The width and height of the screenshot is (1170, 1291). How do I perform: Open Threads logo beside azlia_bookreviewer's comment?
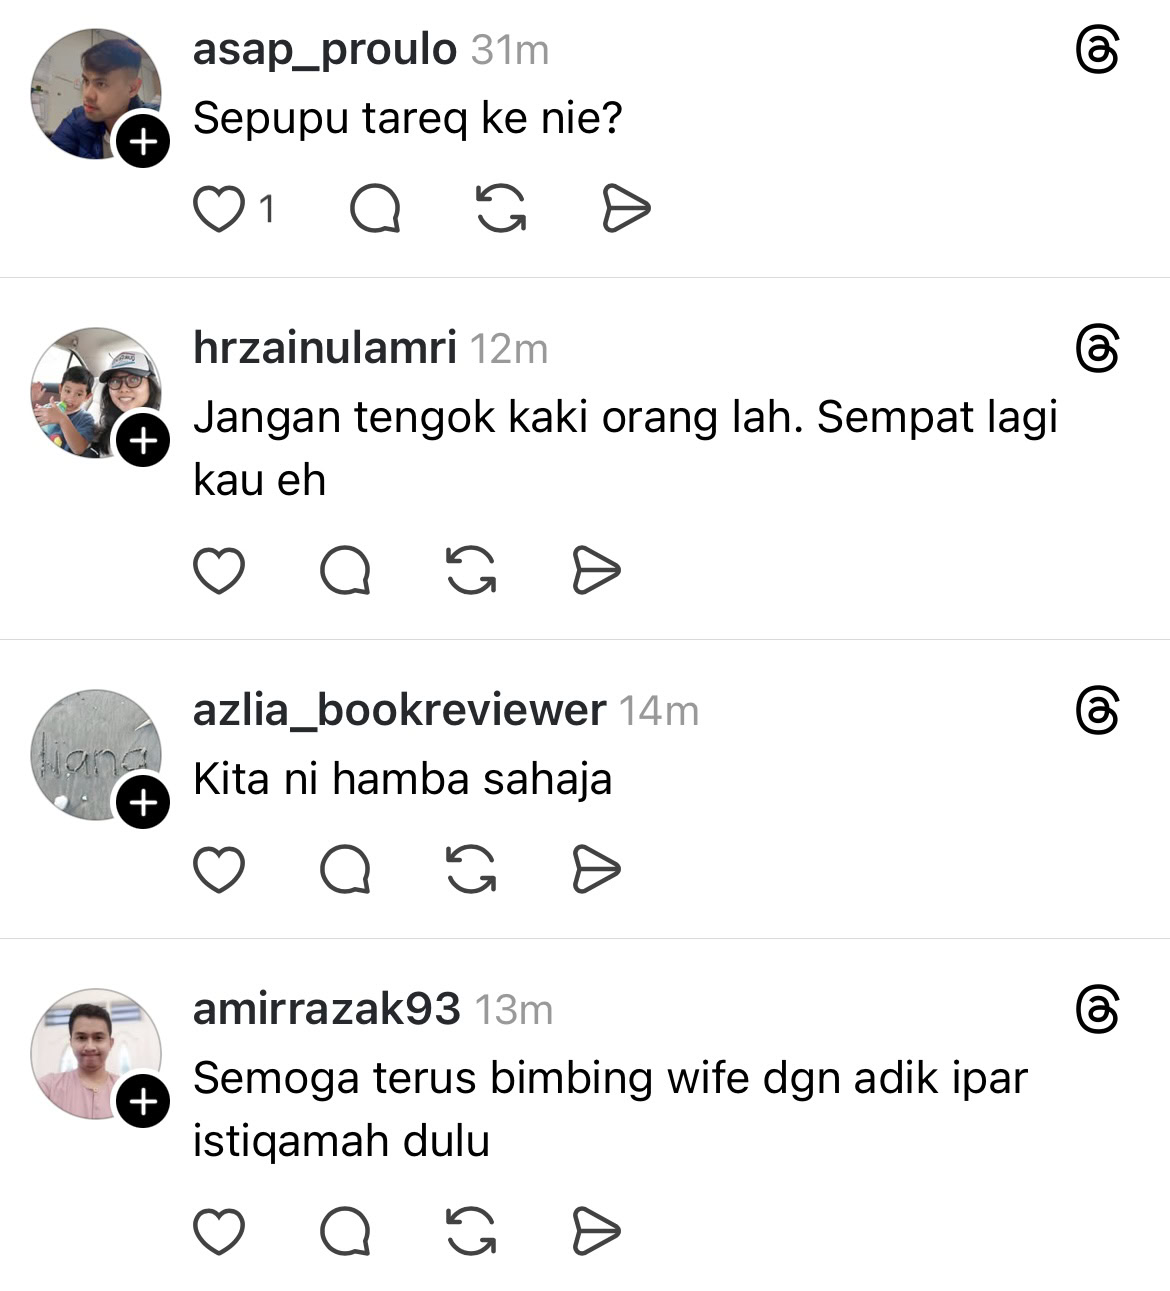(x=1097, y=711)
